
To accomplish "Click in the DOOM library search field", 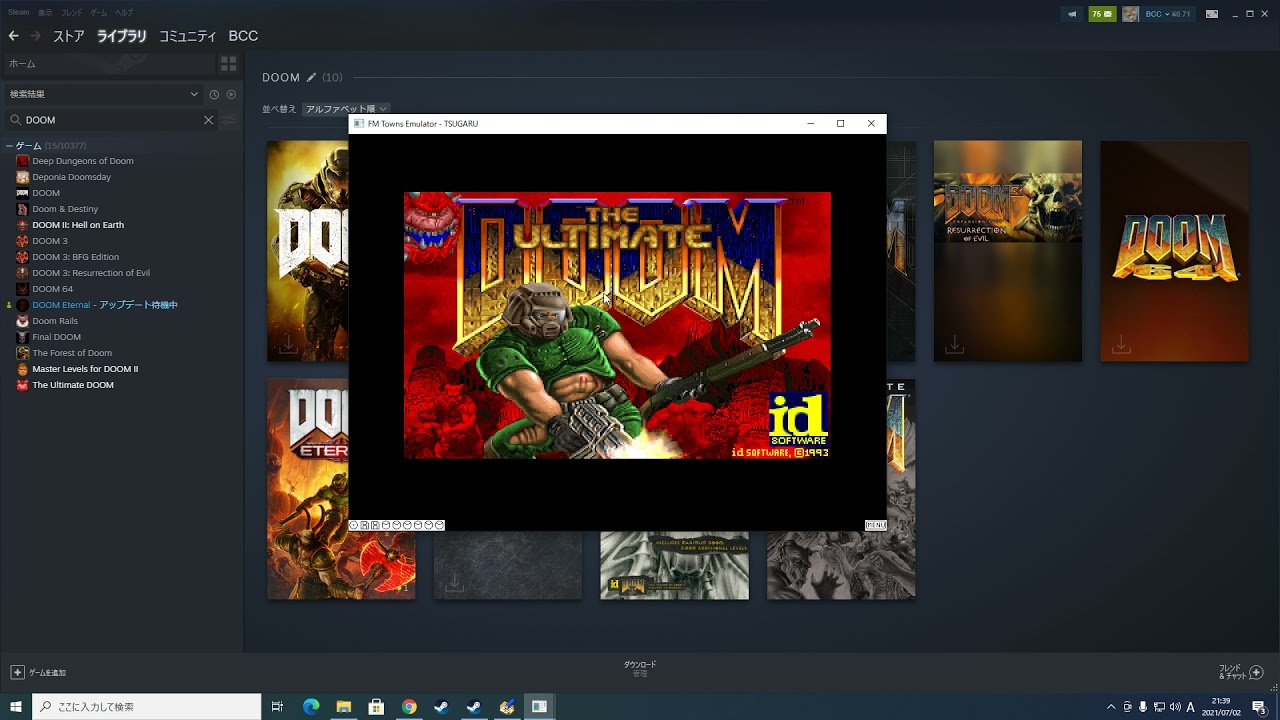I will tap(112, 120).
